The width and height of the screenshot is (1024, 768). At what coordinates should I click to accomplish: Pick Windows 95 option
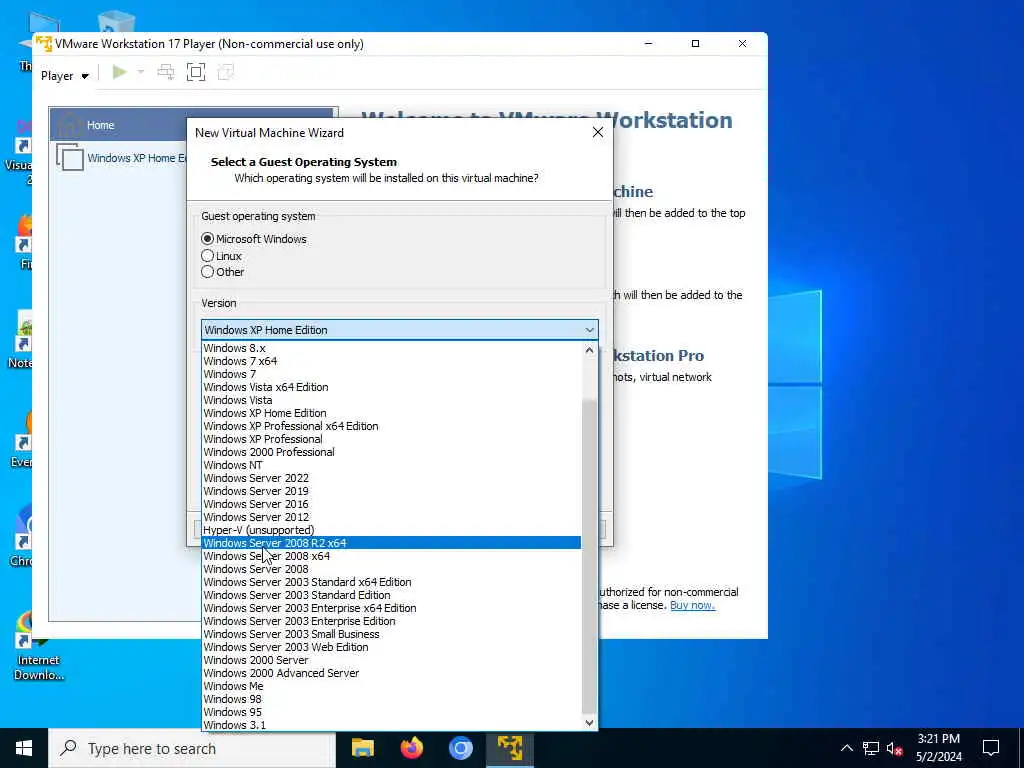[x=391, y=712]
